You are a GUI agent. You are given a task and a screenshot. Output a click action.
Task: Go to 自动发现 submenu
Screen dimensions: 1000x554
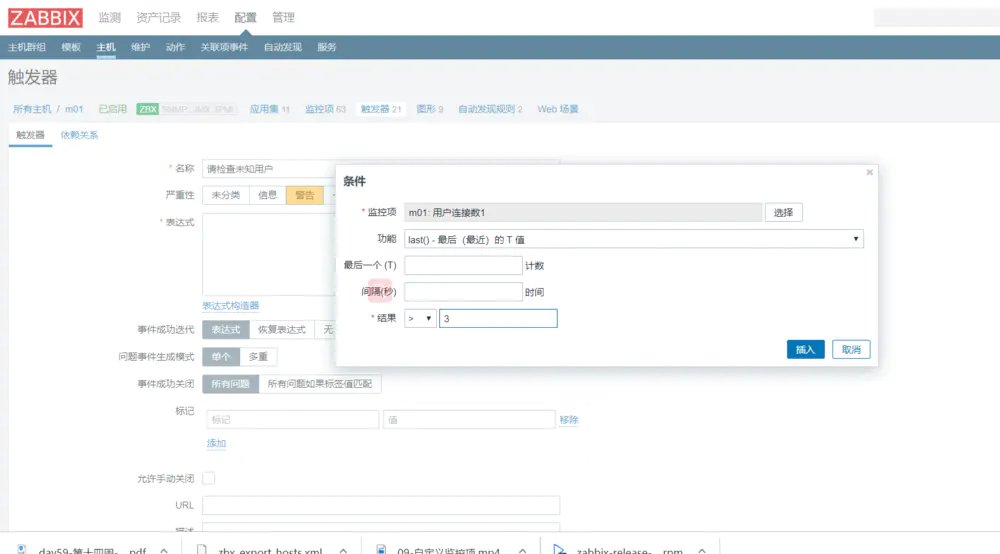[x=283, y=47]
